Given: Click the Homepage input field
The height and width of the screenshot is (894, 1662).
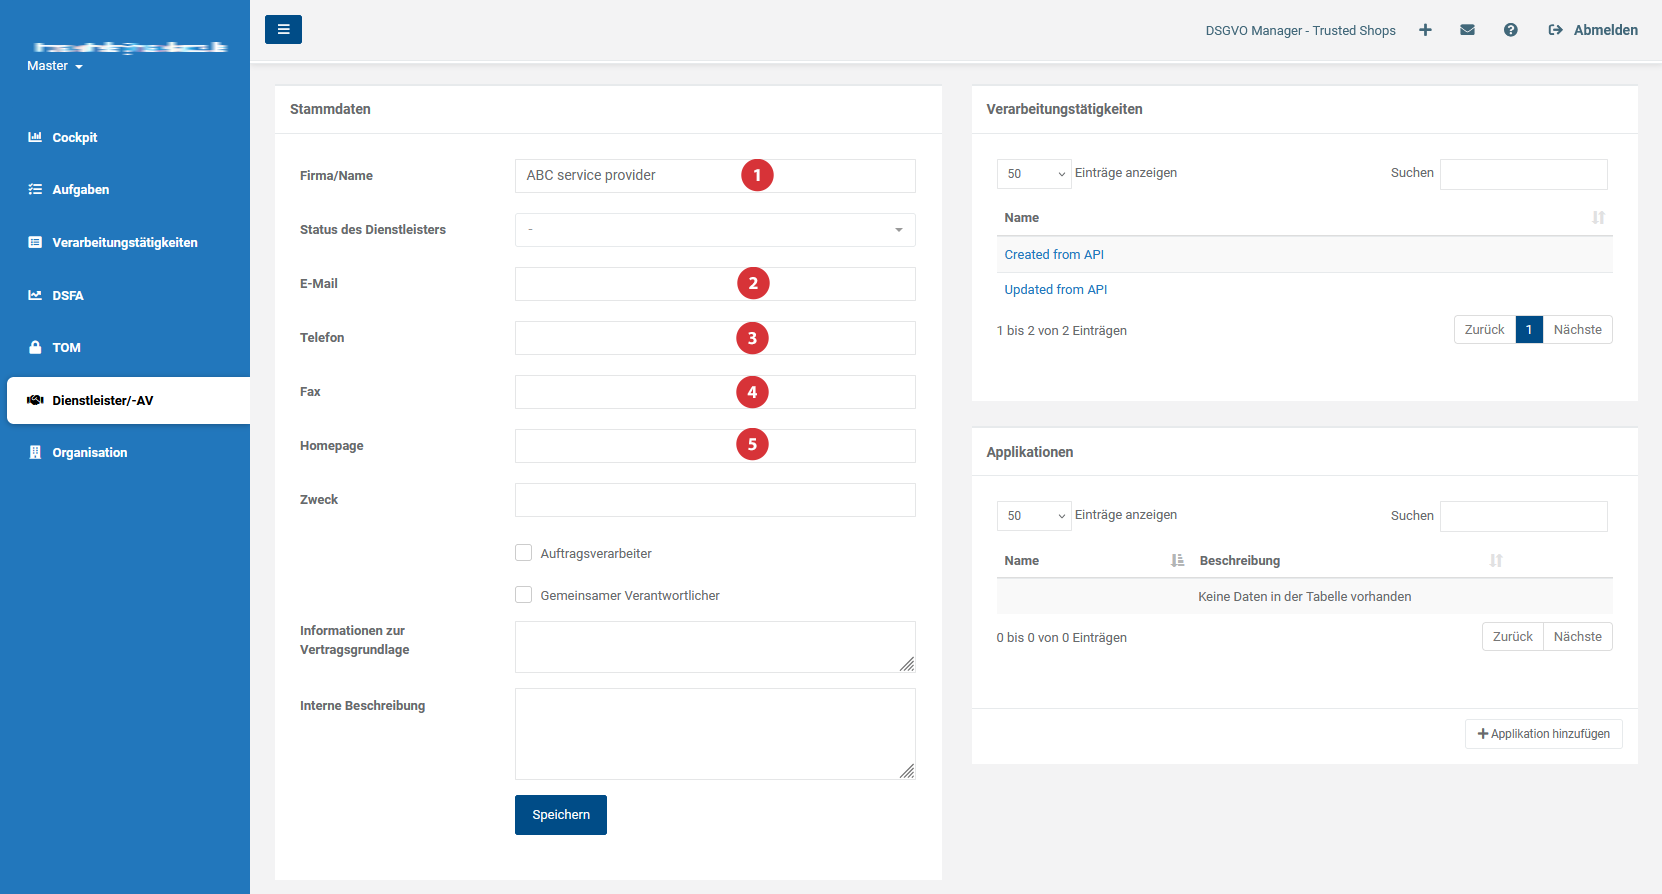Looking at the screenshot, I should (715, 446).
